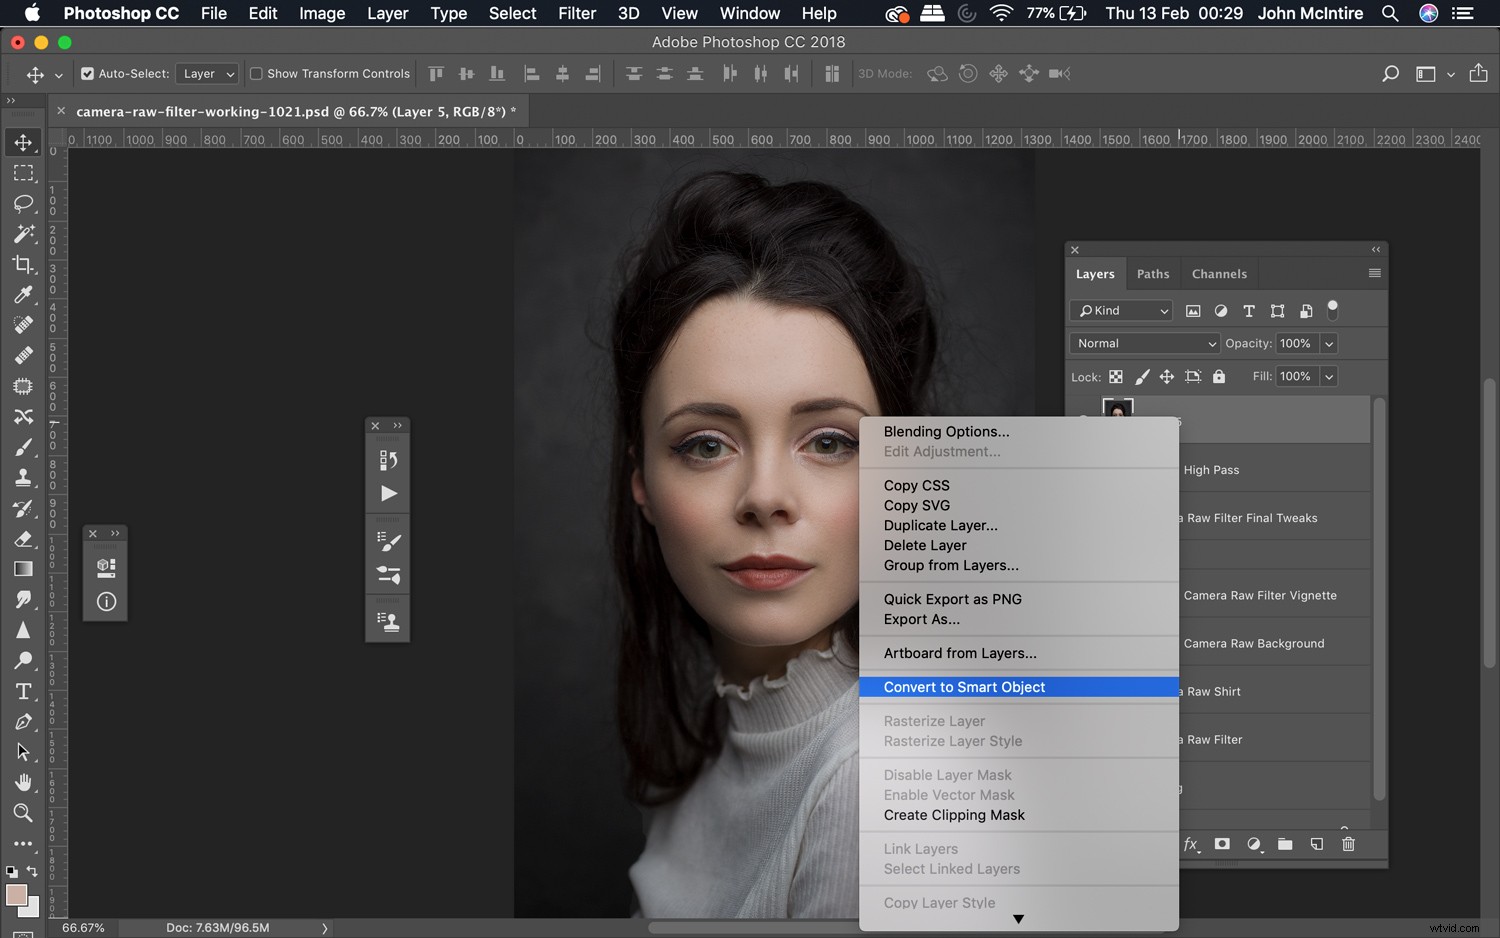Select the Horizontal Type tool
The image size is (1500, 938).
point(24,691)
